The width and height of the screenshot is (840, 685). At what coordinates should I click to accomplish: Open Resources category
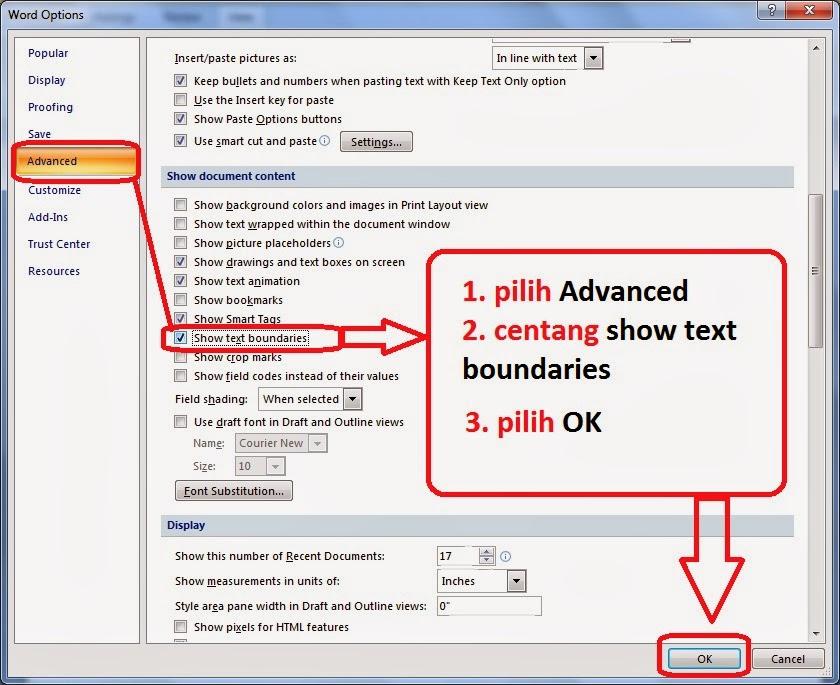tap(54, 271)
